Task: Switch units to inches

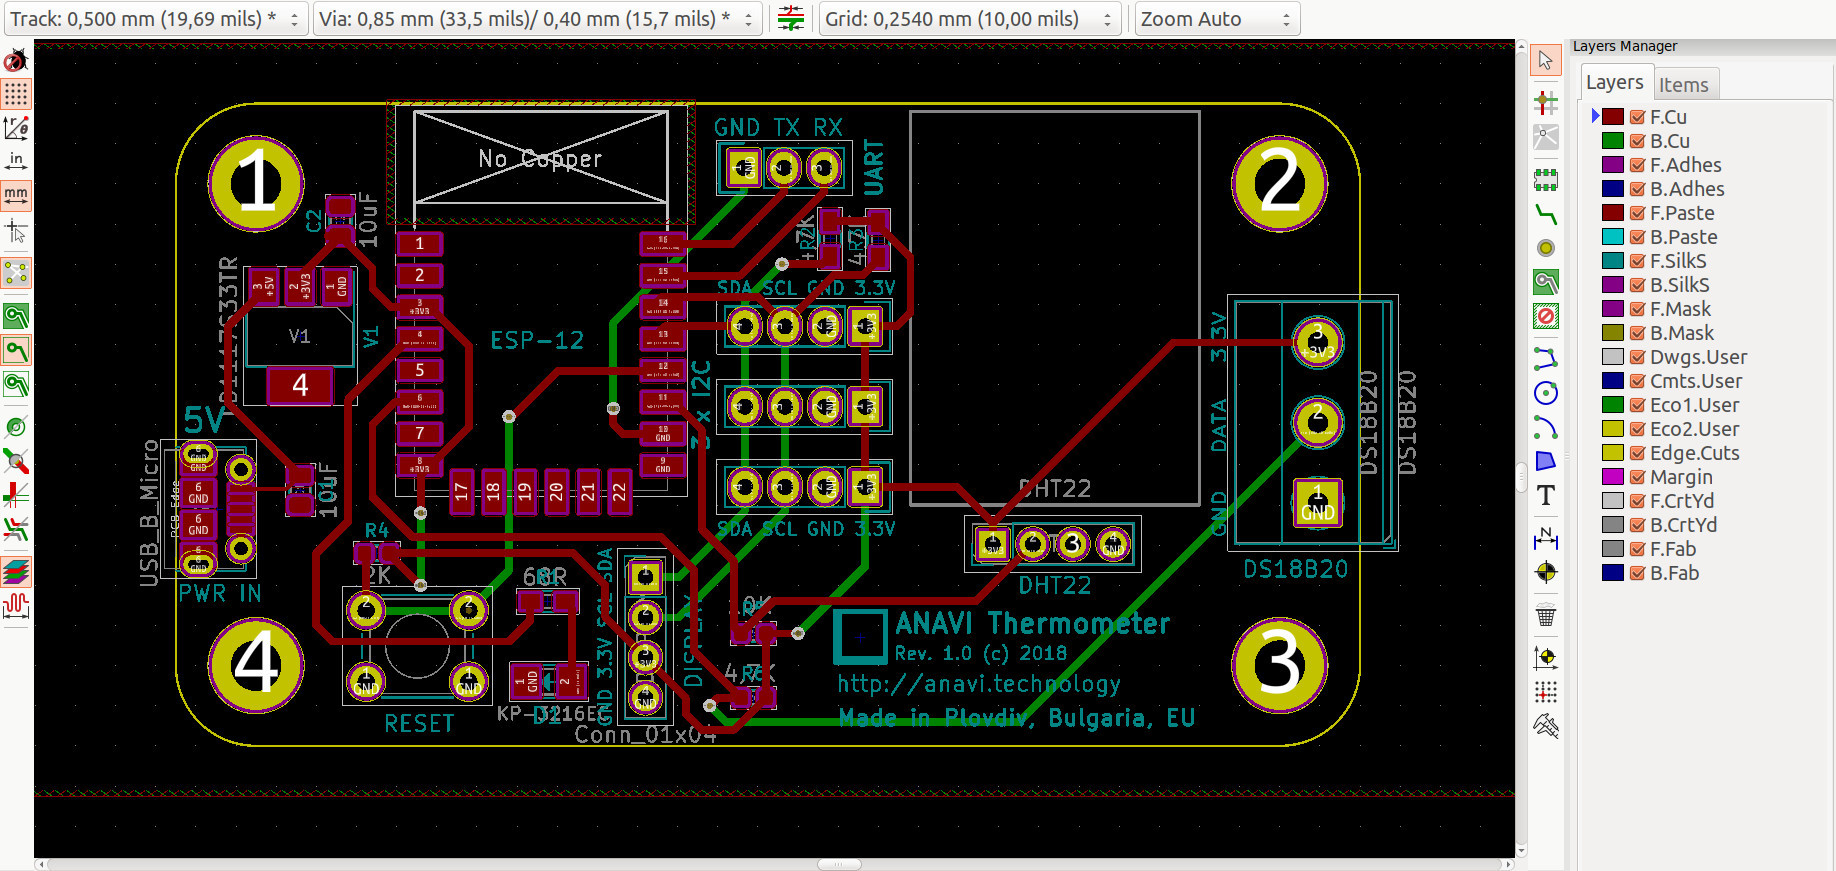Action: [16, 161]
